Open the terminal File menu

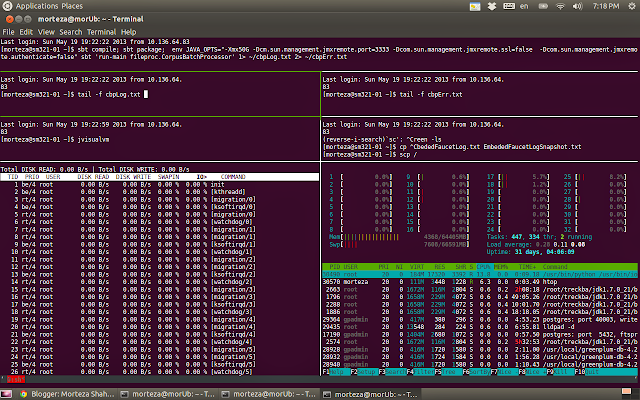(8, 32)
